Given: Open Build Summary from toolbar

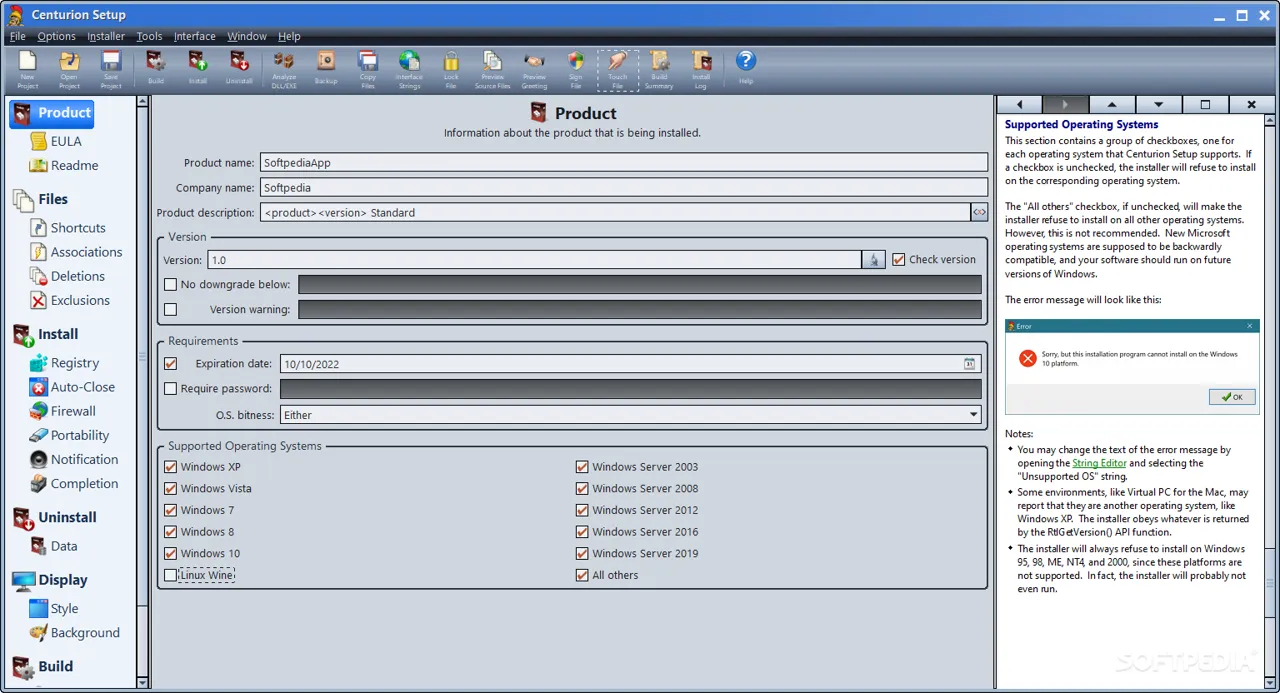Looking at the screenshot, I should pos(659,70).
